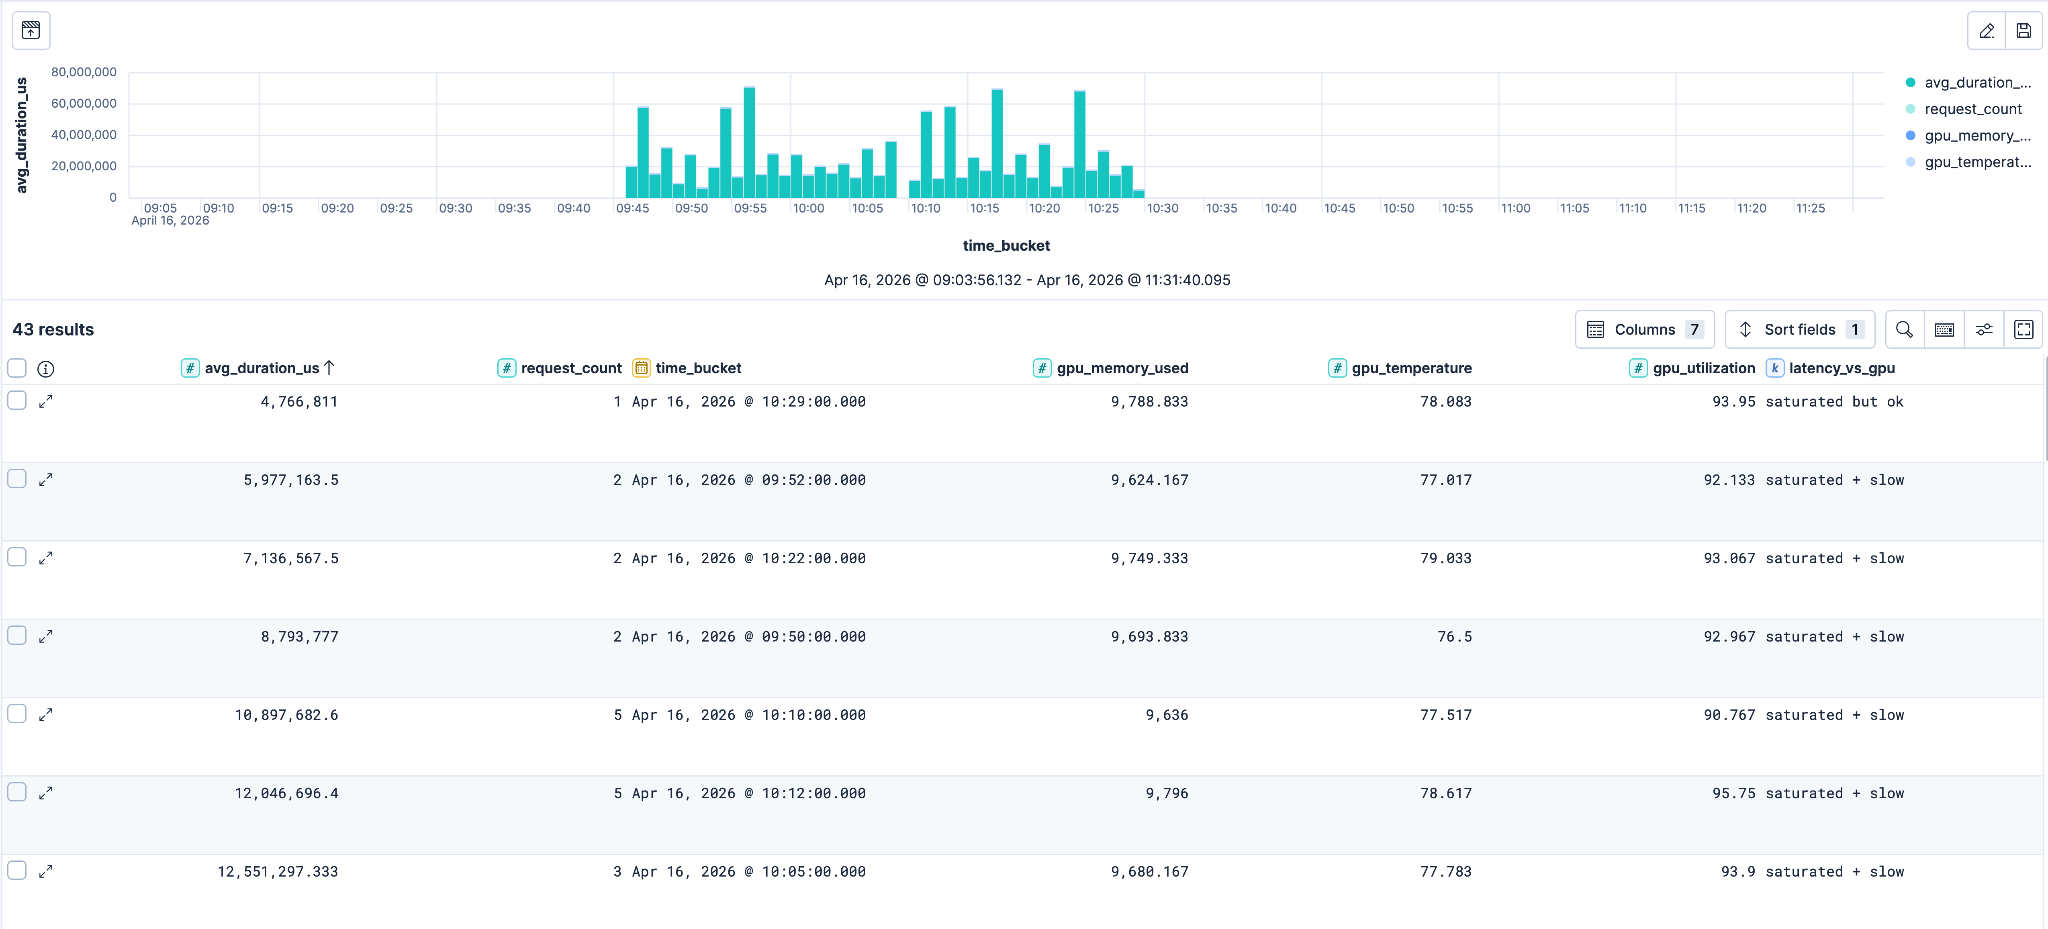Open time_bucket column header menu

(698, 368)
